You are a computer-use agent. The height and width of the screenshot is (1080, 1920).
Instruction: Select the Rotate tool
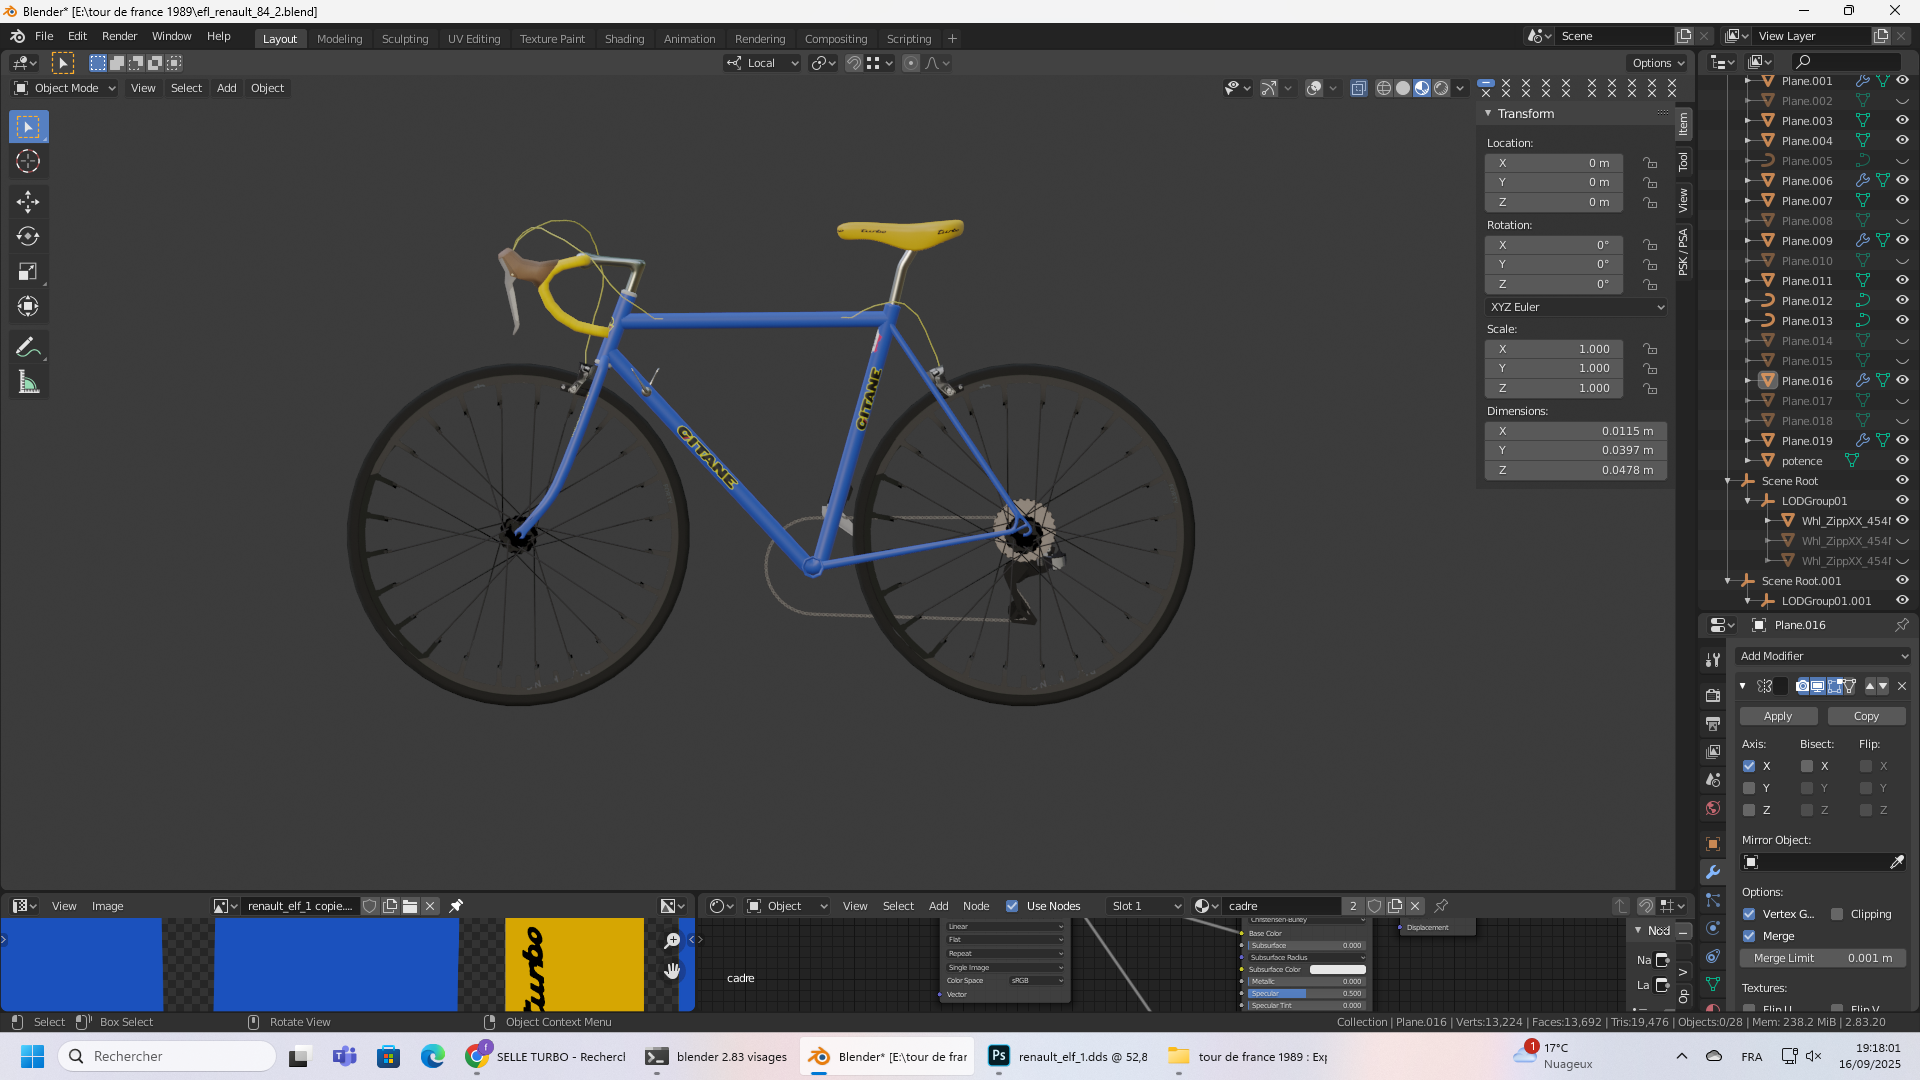pyautogui.click(x=28, y=237)
